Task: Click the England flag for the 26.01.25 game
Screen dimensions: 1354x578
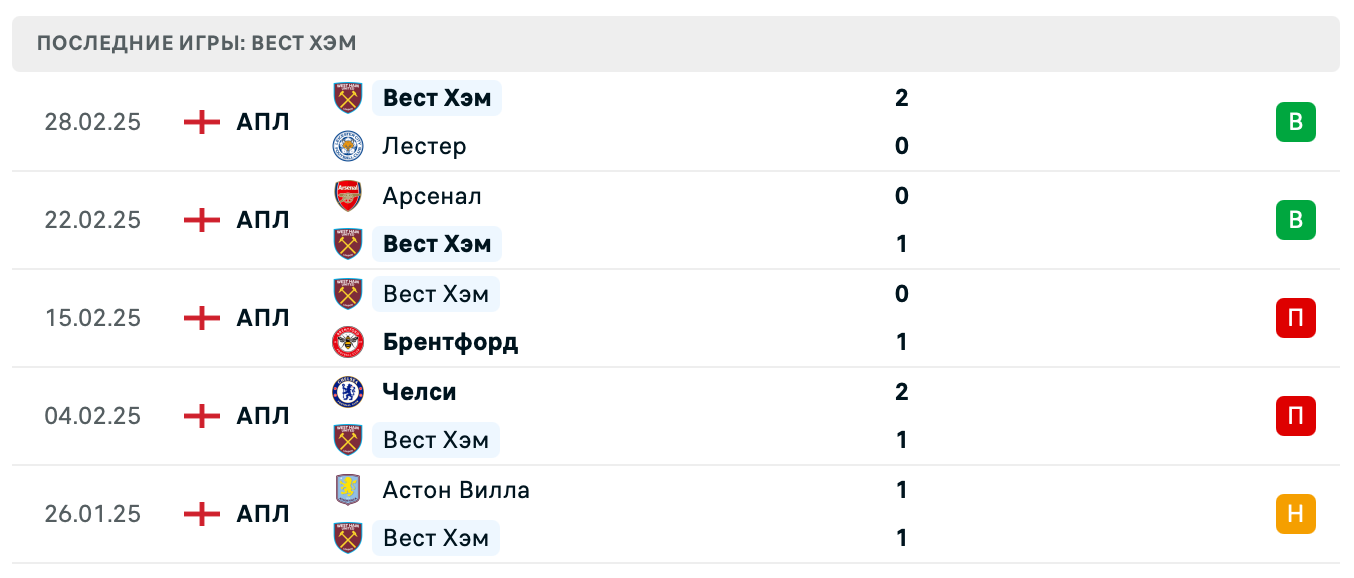Action: pos(203,514)
